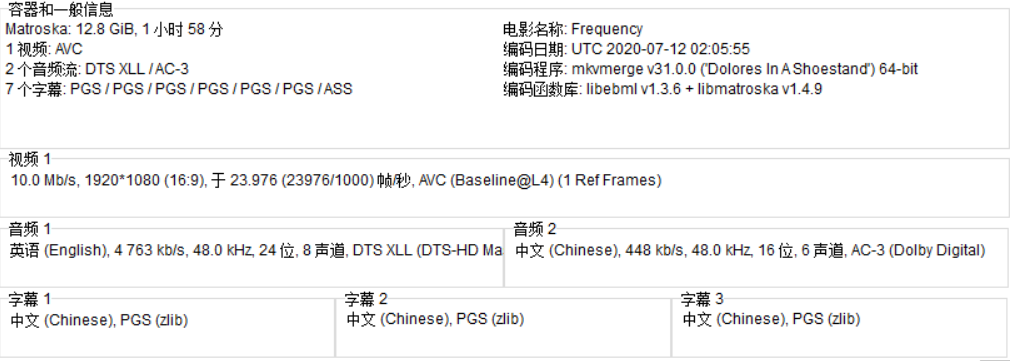This screenshot has width=1010, height=361.
Task: Click the 字幕 2 group header
Action: pos(366,299)
